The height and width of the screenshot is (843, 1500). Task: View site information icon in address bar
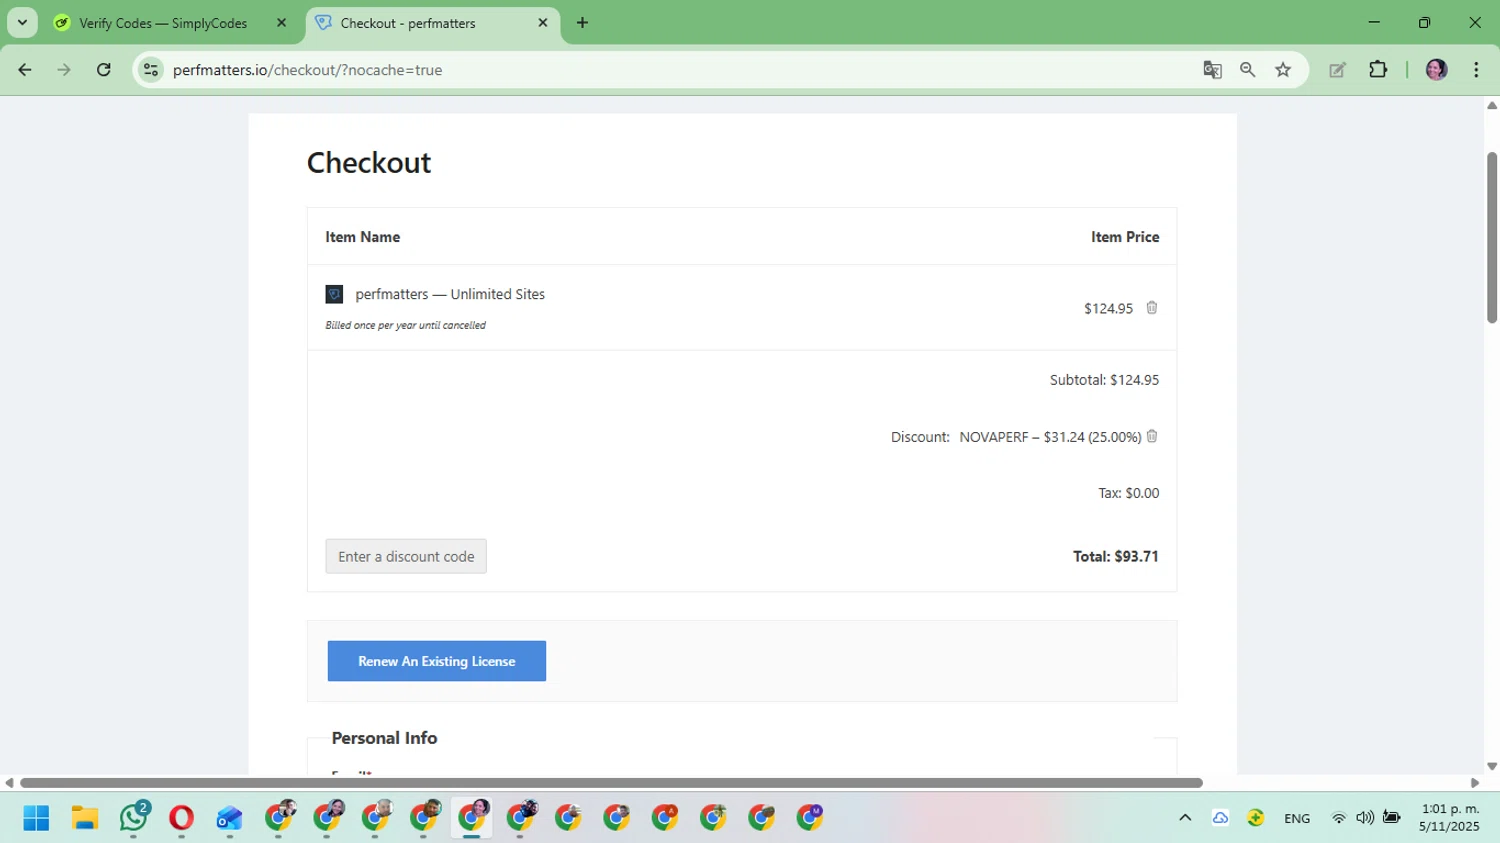coord(151,70)
